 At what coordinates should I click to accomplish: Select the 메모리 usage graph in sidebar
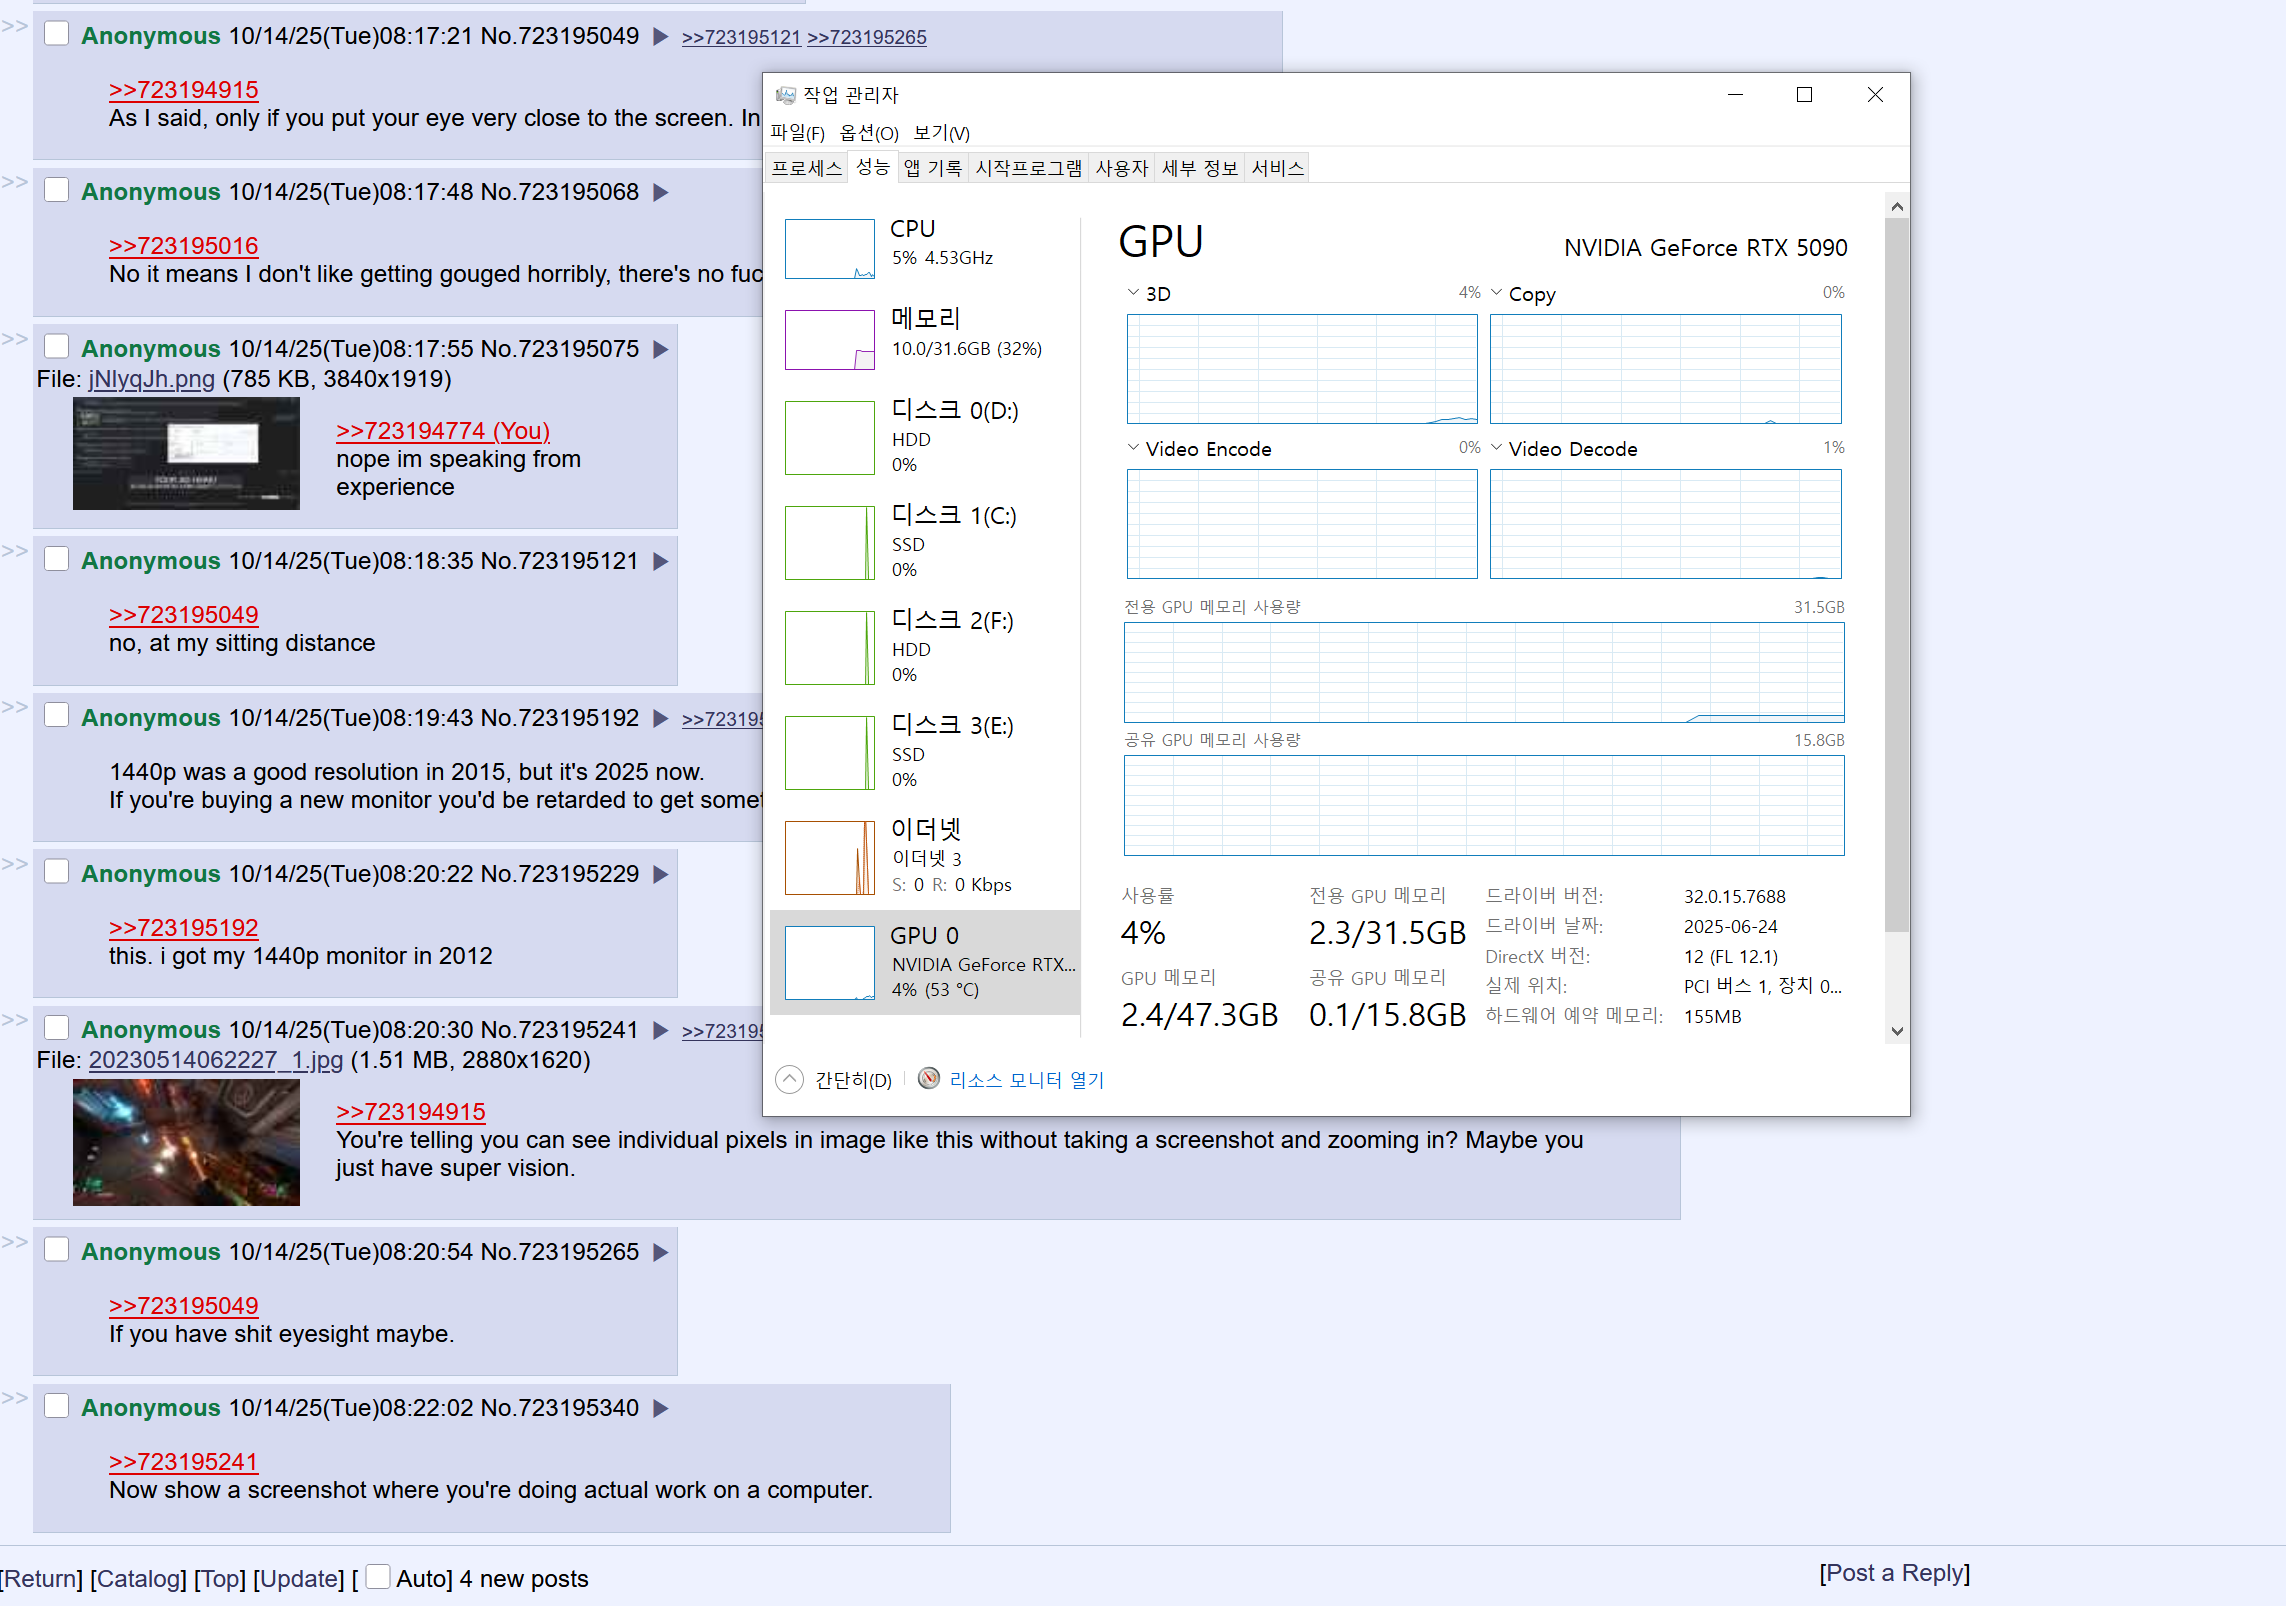[829, 340]
